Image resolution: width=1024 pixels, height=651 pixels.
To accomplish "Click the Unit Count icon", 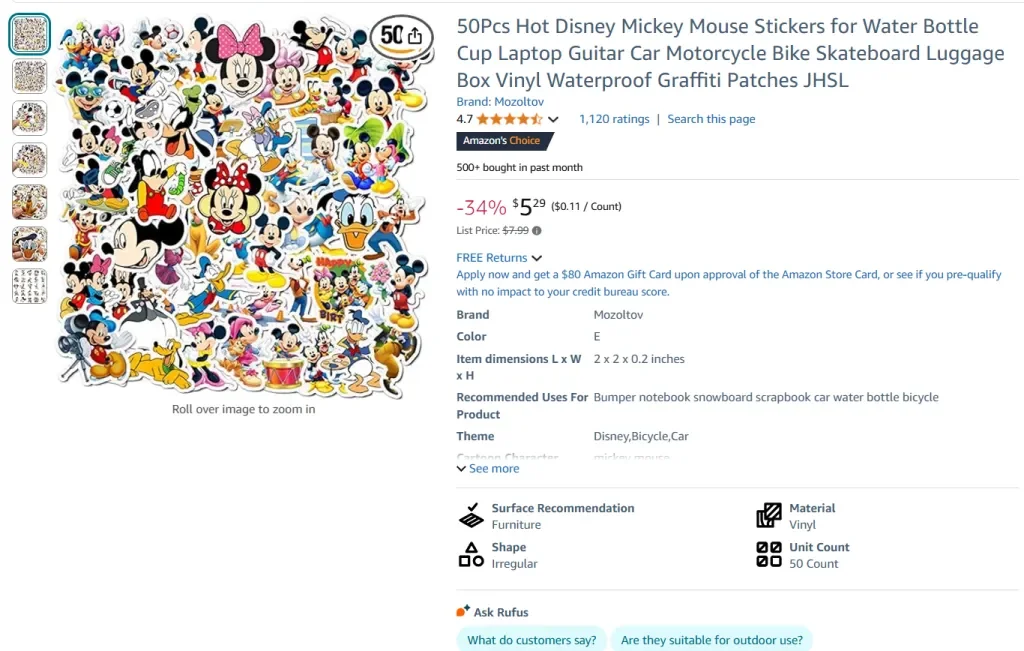I will point(769,555).
